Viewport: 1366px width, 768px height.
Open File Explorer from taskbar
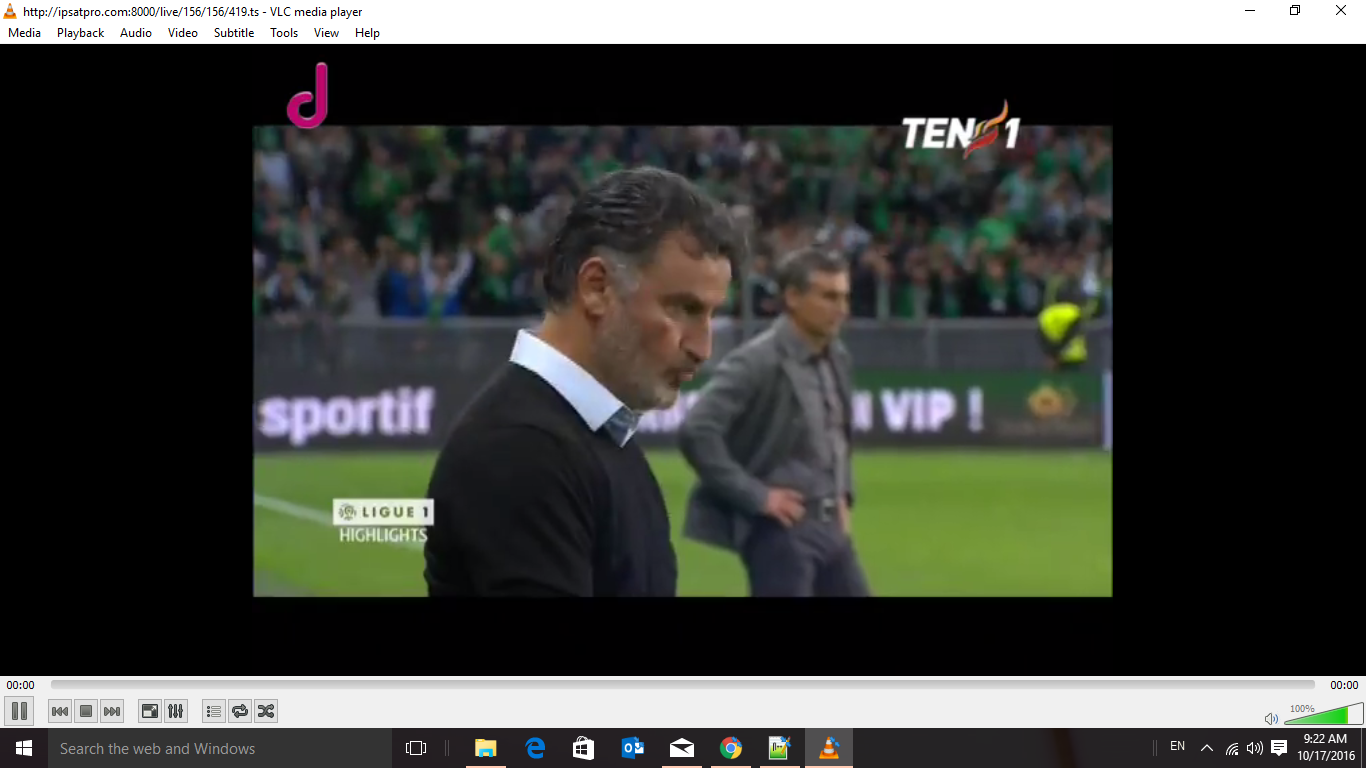click(x=485, y=748)
